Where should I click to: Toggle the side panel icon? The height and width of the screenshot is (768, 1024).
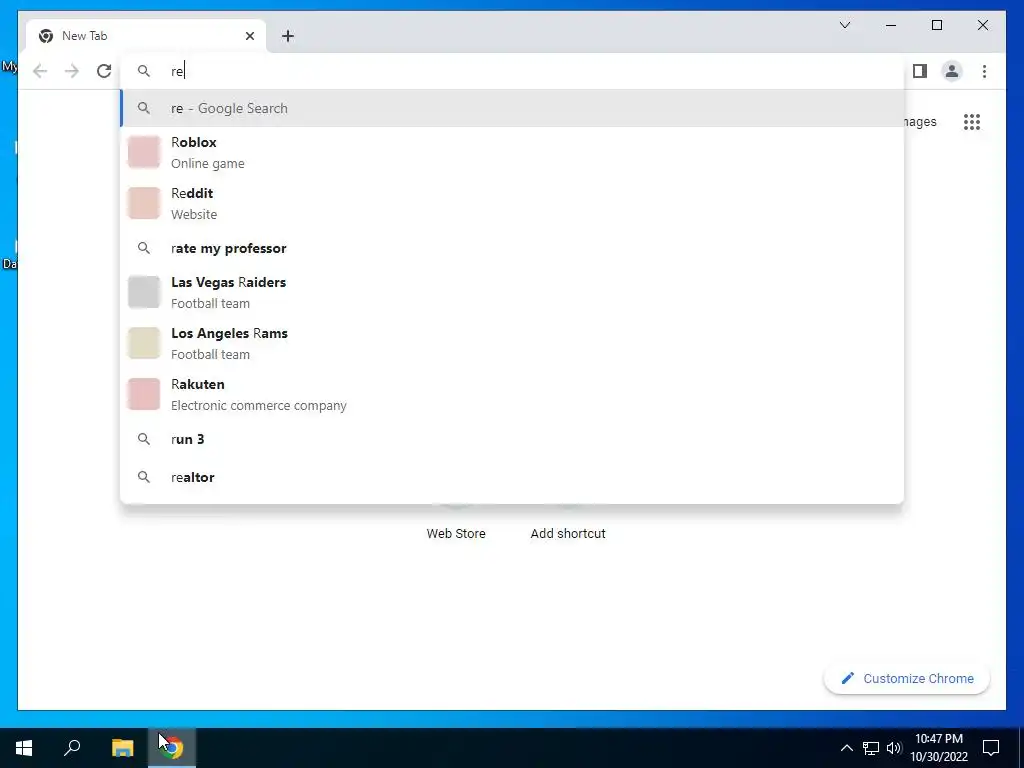click(920, 71)
